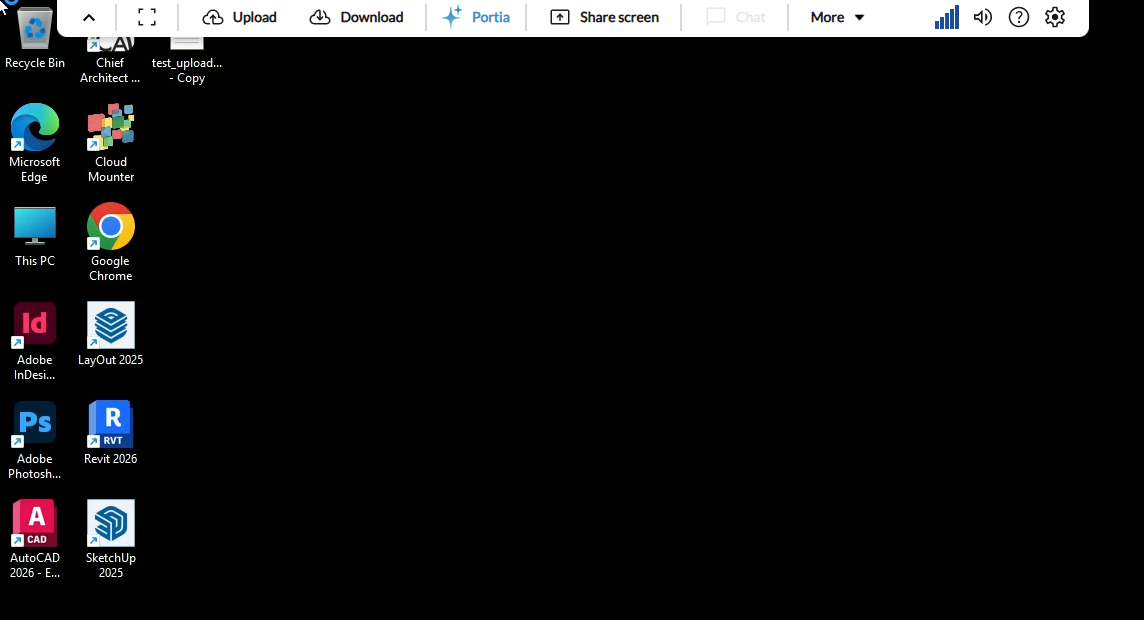Select the Cloud Mounter shortcut

(111, 142)
